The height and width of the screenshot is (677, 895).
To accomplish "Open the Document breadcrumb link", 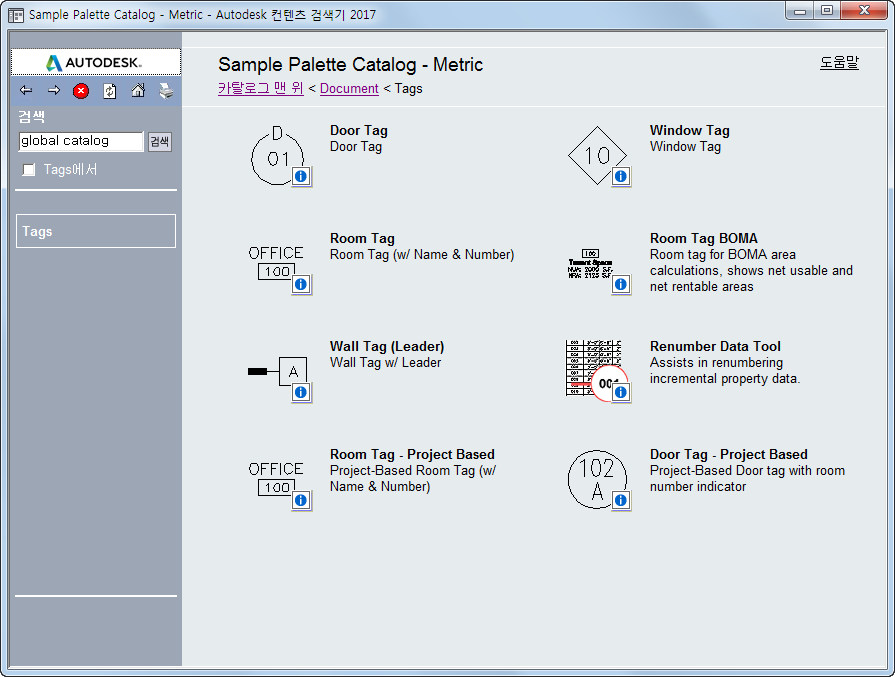I will tap(349, 88).
